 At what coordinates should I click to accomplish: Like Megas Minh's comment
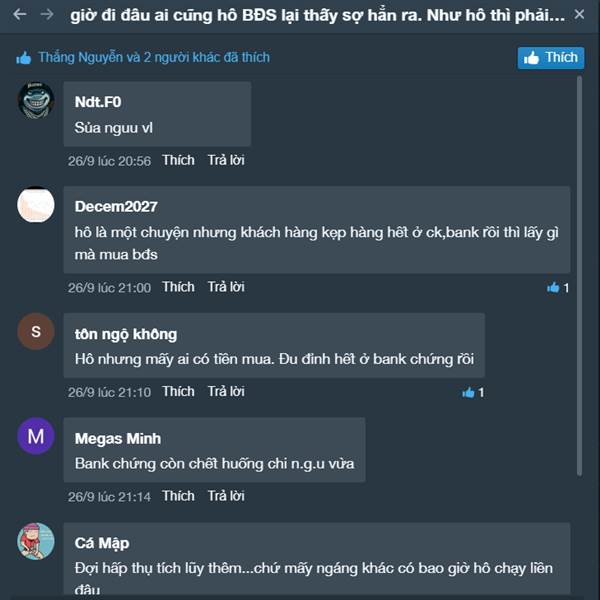coord(178,495)
